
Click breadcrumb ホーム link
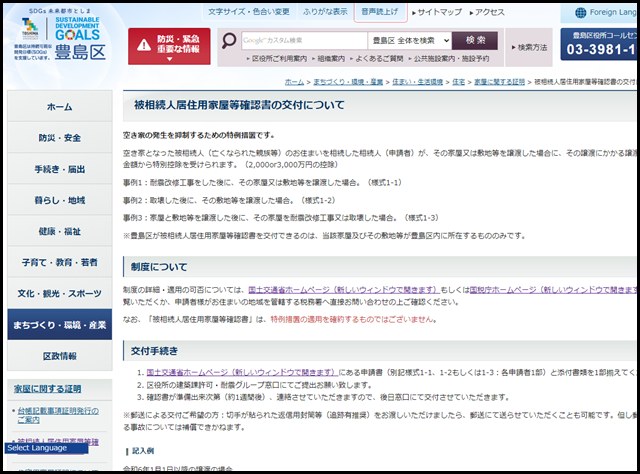point(294,82)
